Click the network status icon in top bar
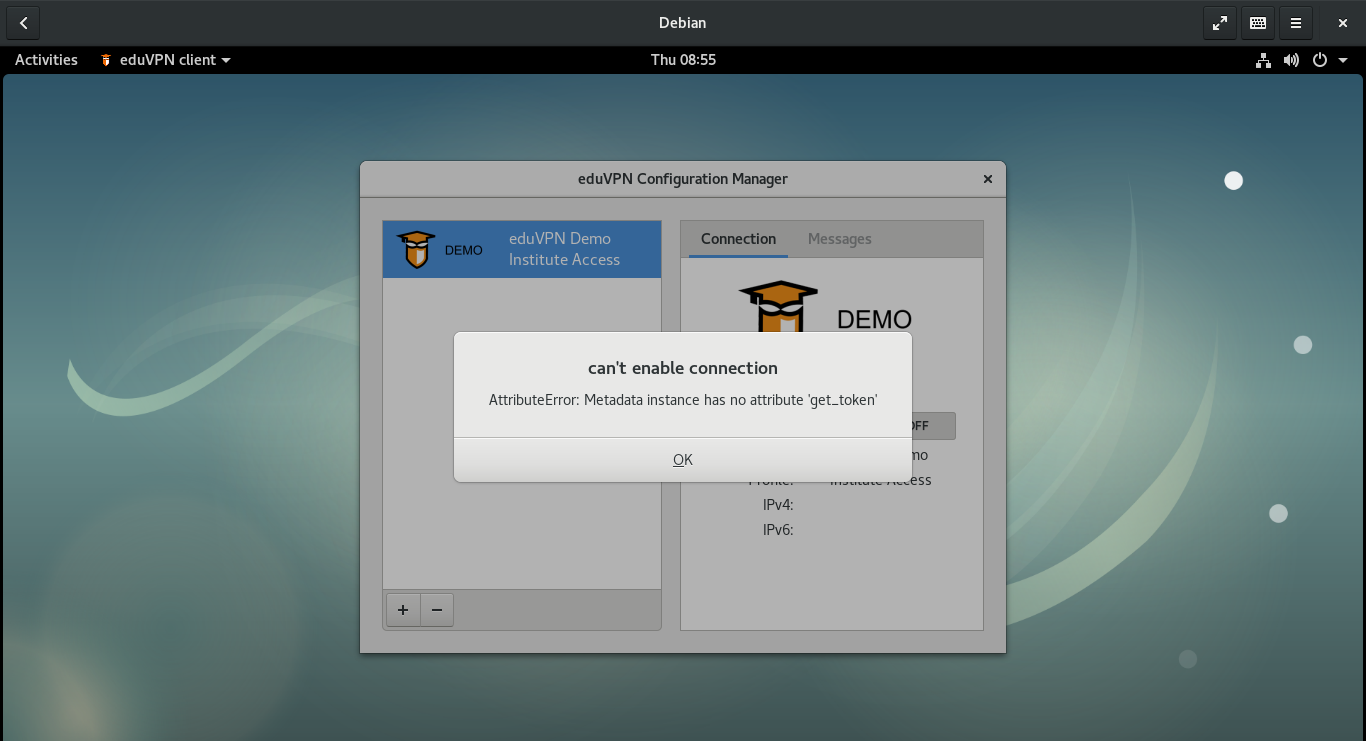The height and width of the screenshot is (741, 1366). point(1264,60)
